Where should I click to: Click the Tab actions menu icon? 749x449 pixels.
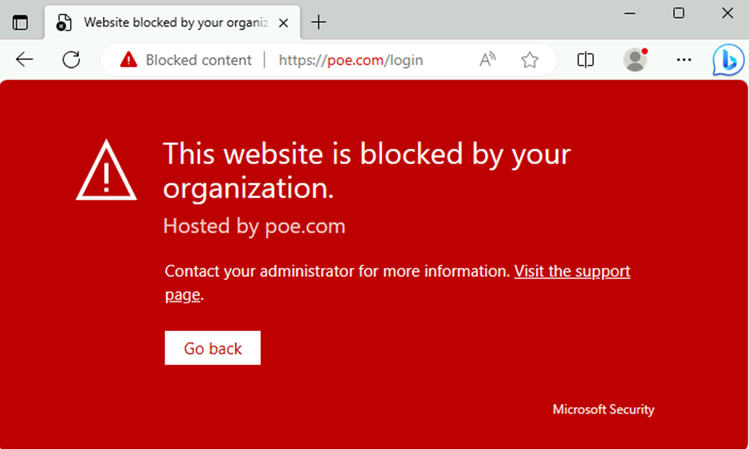[20, 22]
